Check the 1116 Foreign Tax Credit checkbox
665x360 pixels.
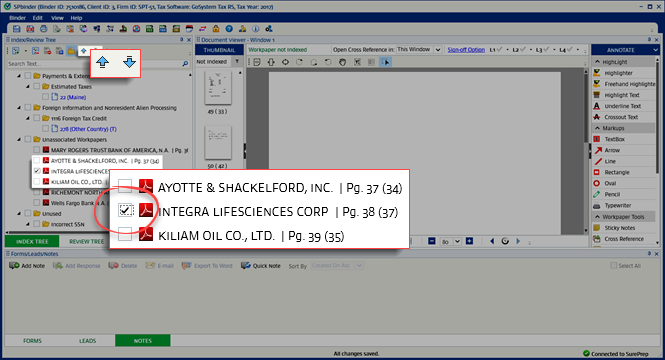pyautogui.click(x=36, y=118)
